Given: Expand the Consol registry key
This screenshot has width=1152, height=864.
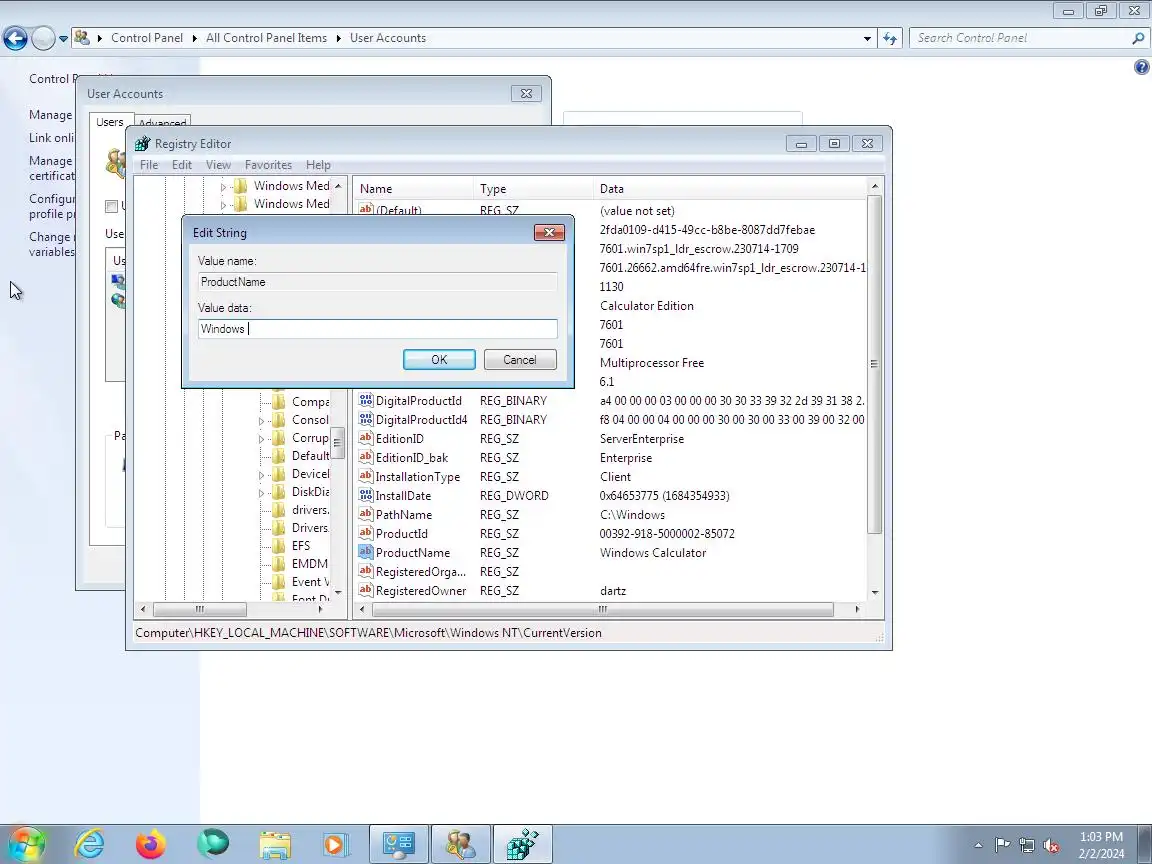Looking at the screenshot, I should tap(261, 420).
